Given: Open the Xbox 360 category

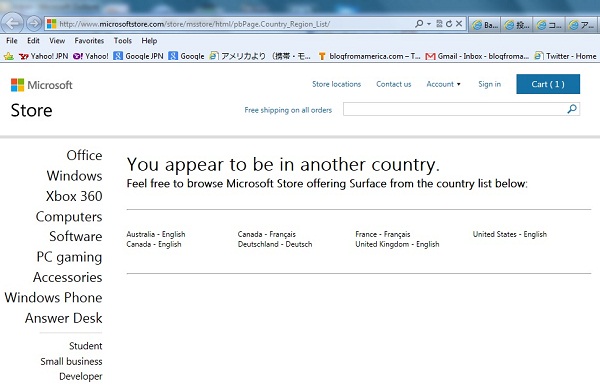Looking at the screenshot, I should pyautogui.click(x=74, y=196).
